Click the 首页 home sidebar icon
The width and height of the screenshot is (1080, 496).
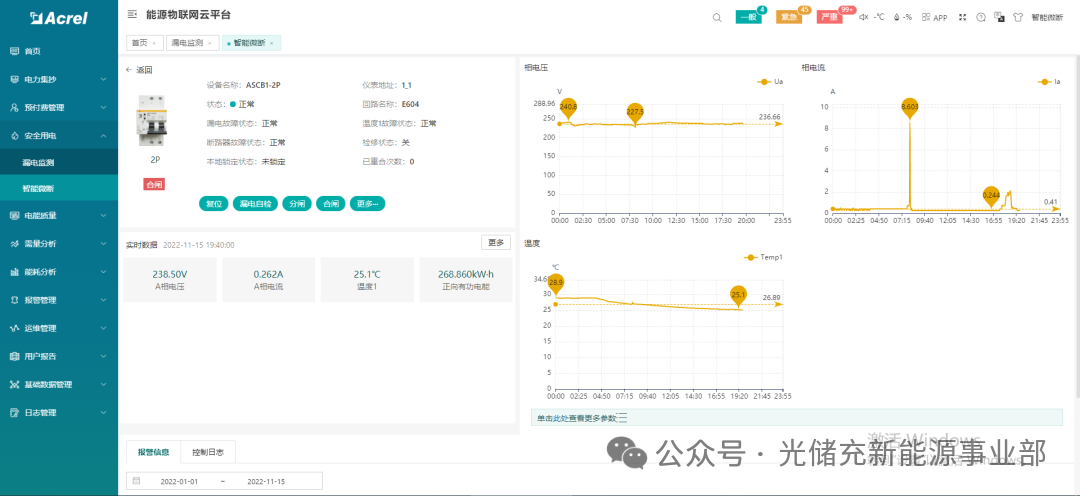point(14,51)
